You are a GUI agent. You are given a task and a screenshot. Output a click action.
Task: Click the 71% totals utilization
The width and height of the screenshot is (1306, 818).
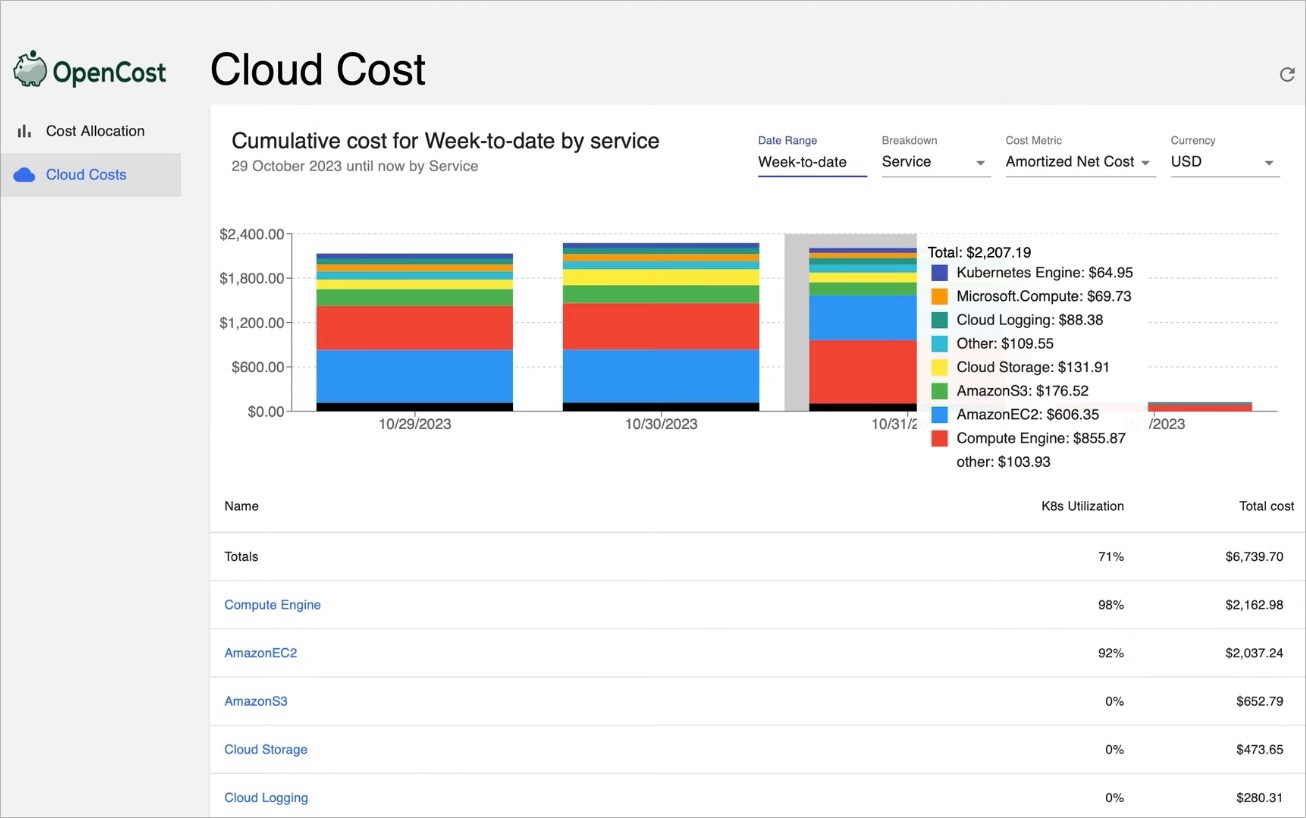pos(1111,557)
